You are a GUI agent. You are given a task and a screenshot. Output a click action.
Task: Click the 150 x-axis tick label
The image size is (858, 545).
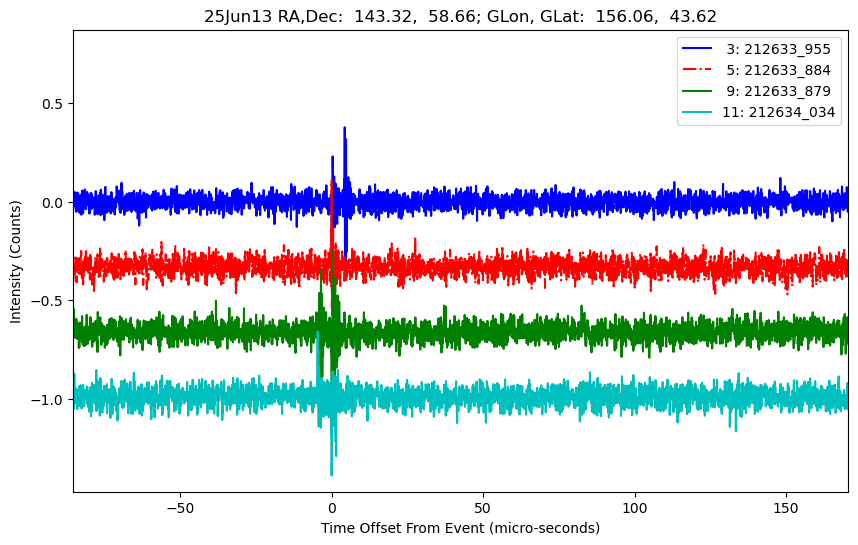point(786,508)
